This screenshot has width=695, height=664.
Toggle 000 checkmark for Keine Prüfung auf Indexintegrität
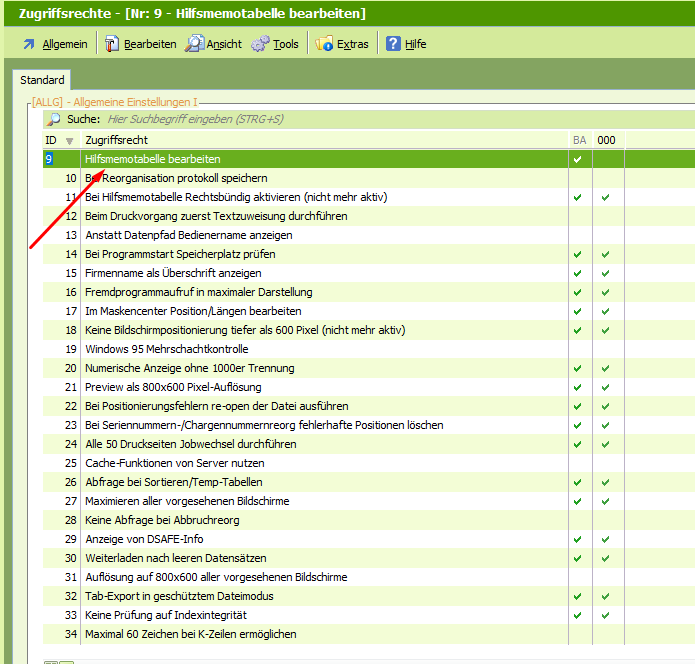pyautogui.click(x=605, y=615)
